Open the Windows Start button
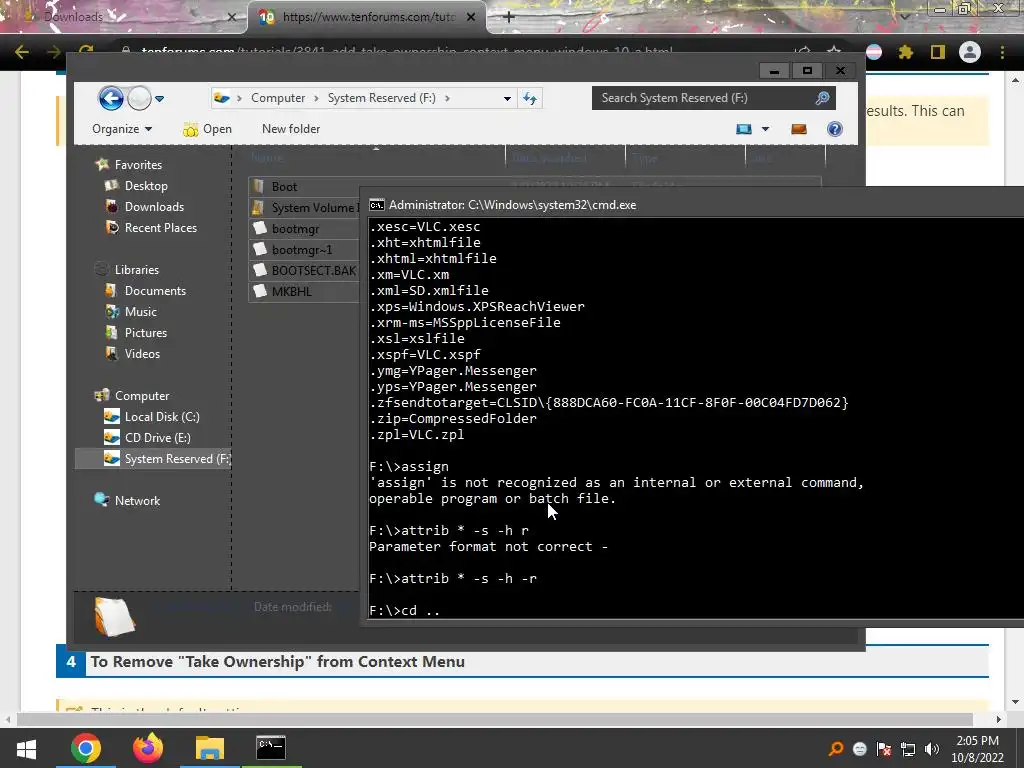 pyautogui.click(x=26, y=748)
